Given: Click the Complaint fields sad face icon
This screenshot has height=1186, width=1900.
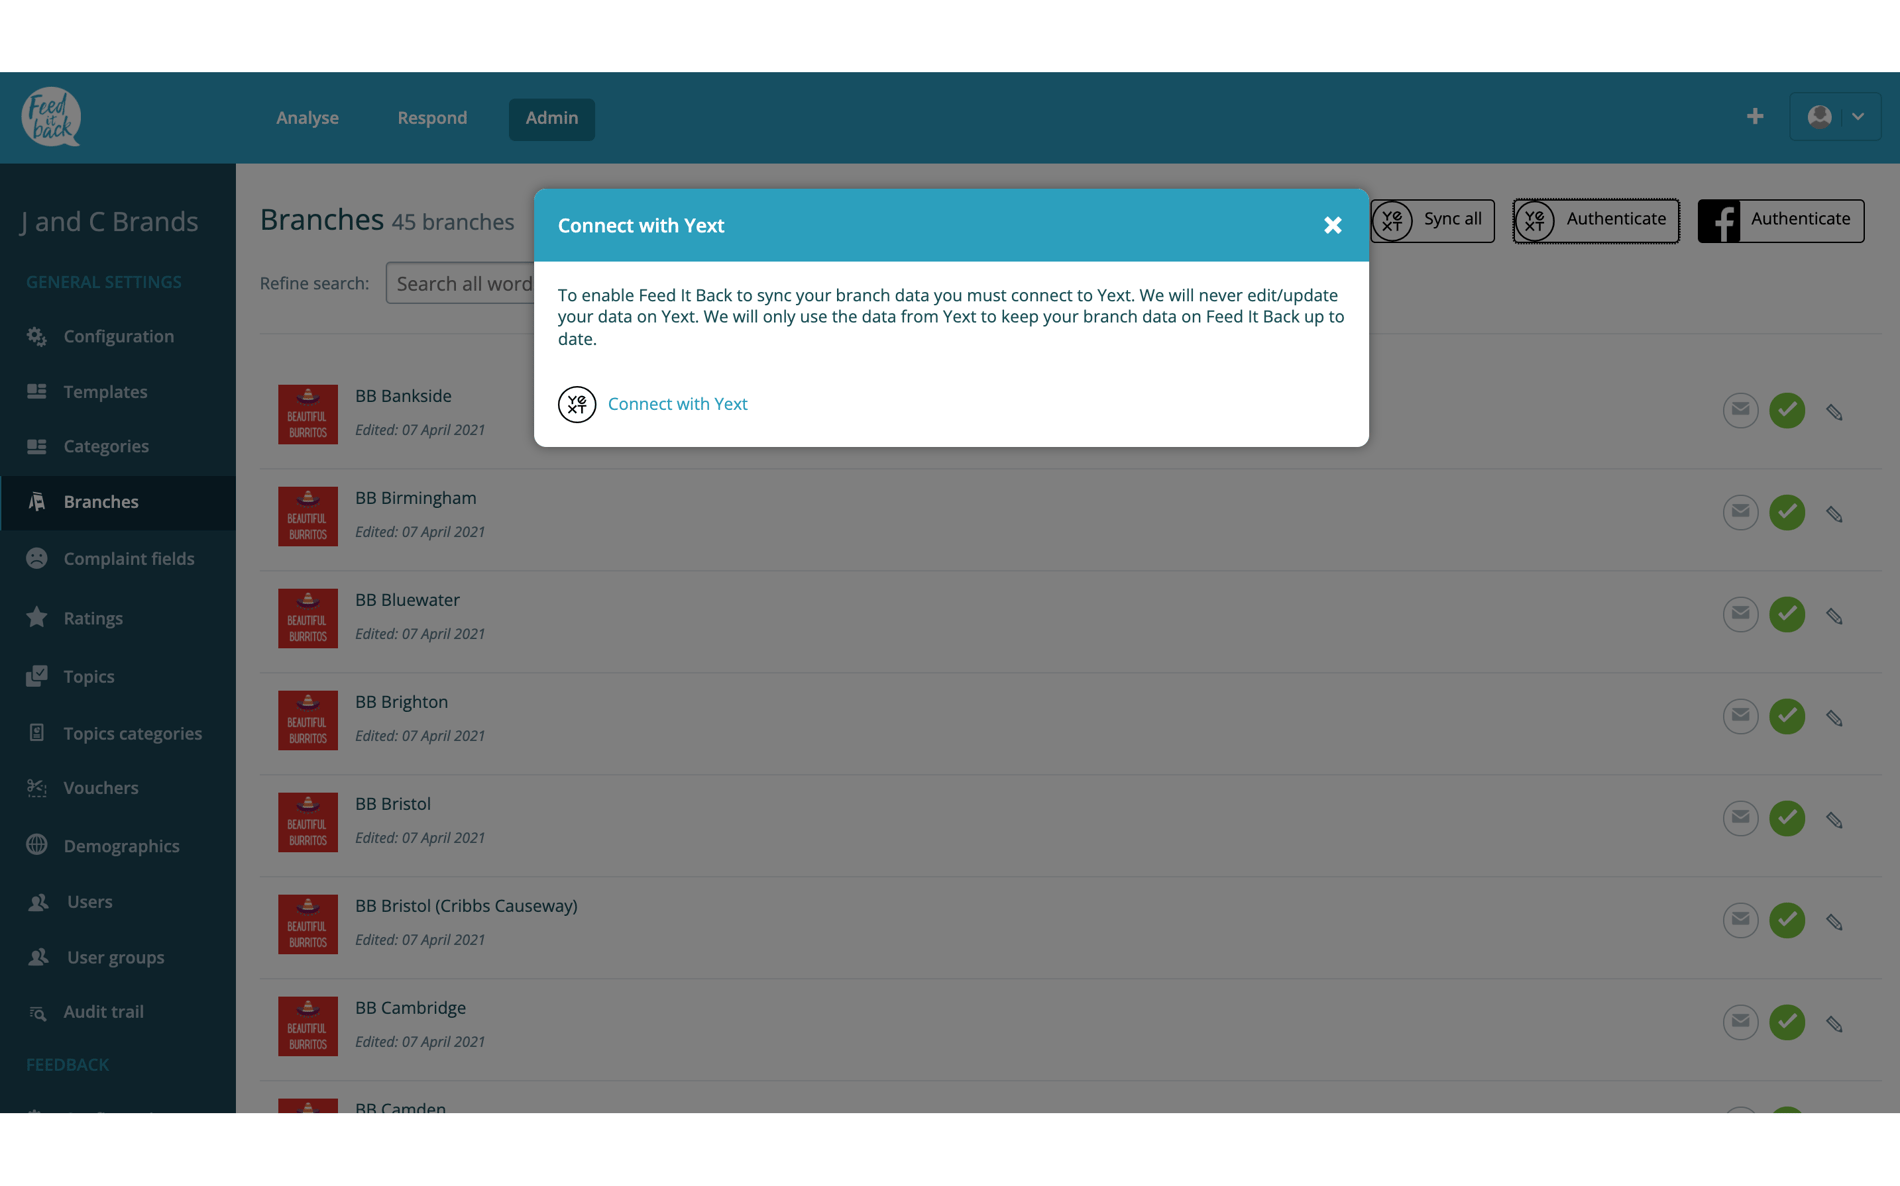Looking at the screenshot, I should coord(37,558).
